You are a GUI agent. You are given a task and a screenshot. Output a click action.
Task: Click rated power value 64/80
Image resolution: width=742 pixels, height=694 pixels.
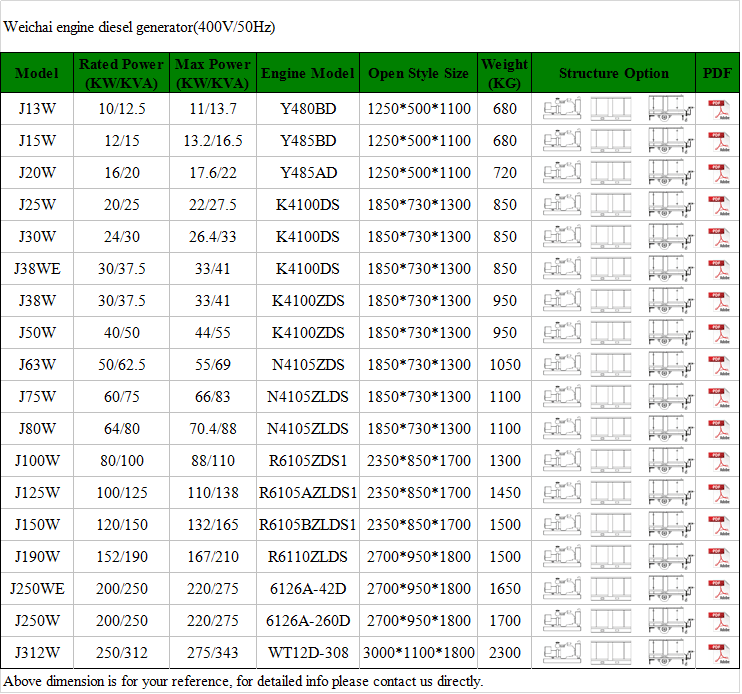pos(122,429)
